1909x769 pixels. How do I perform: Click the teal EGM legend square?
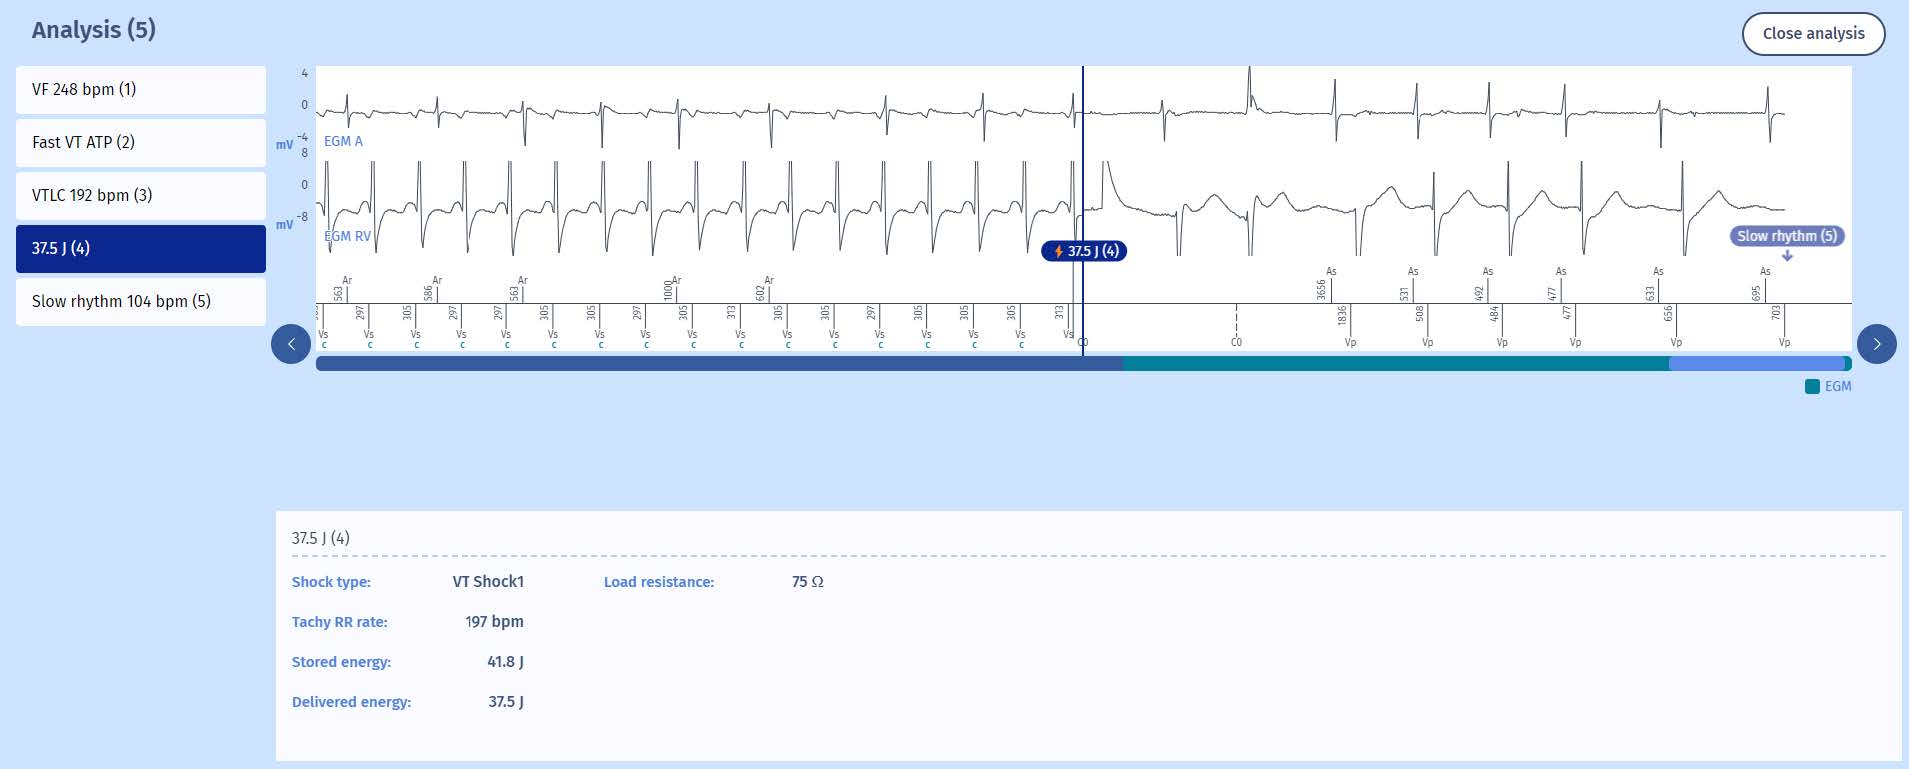(x=1812, y=387)
